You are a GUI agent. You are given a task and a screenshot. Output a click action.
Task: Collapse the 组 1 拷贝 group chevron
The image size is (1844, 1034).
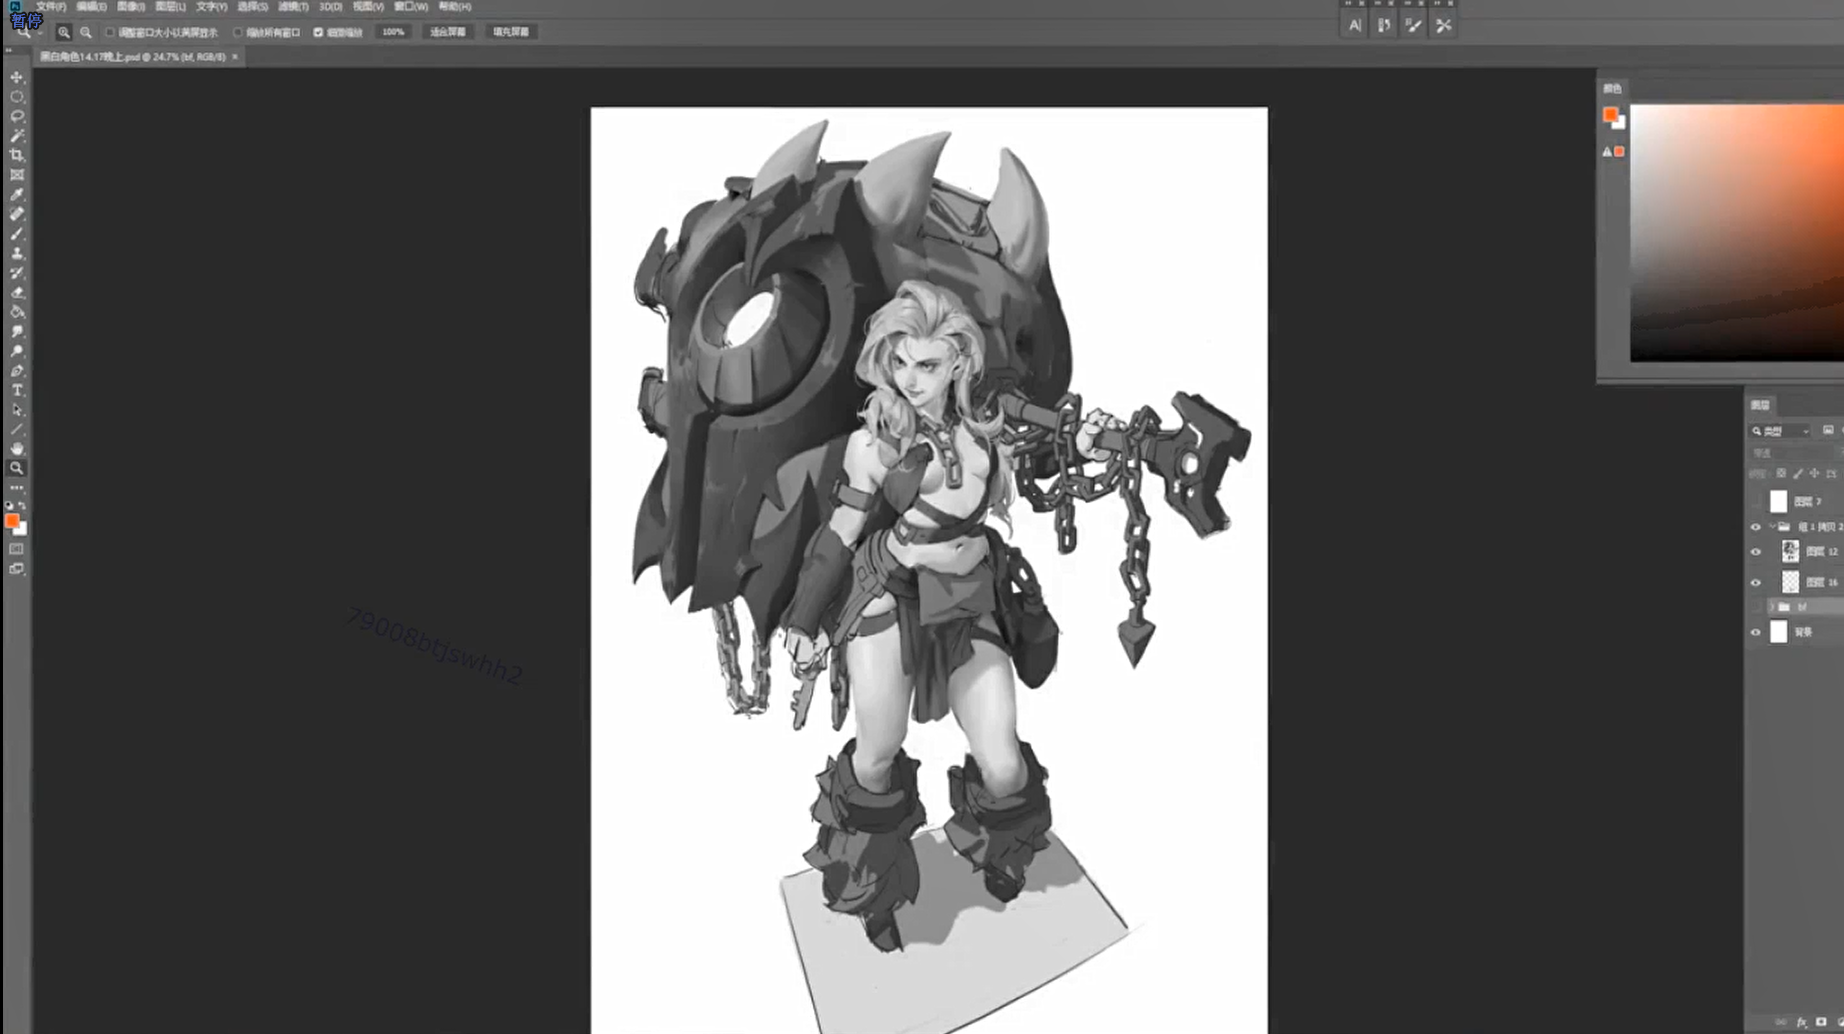click(1772, 527)
